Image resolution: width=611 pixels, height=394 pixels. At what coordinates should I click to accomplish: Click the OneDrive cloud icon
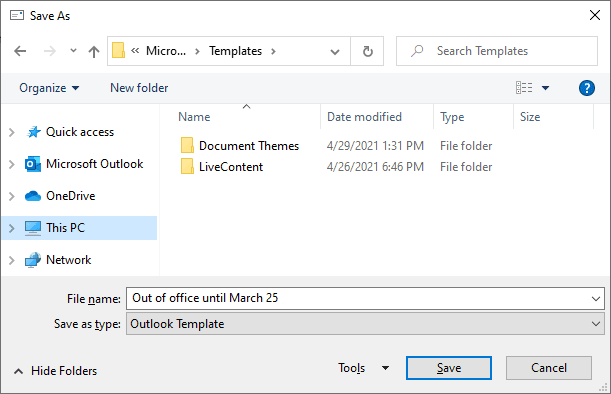click(33, 196)
